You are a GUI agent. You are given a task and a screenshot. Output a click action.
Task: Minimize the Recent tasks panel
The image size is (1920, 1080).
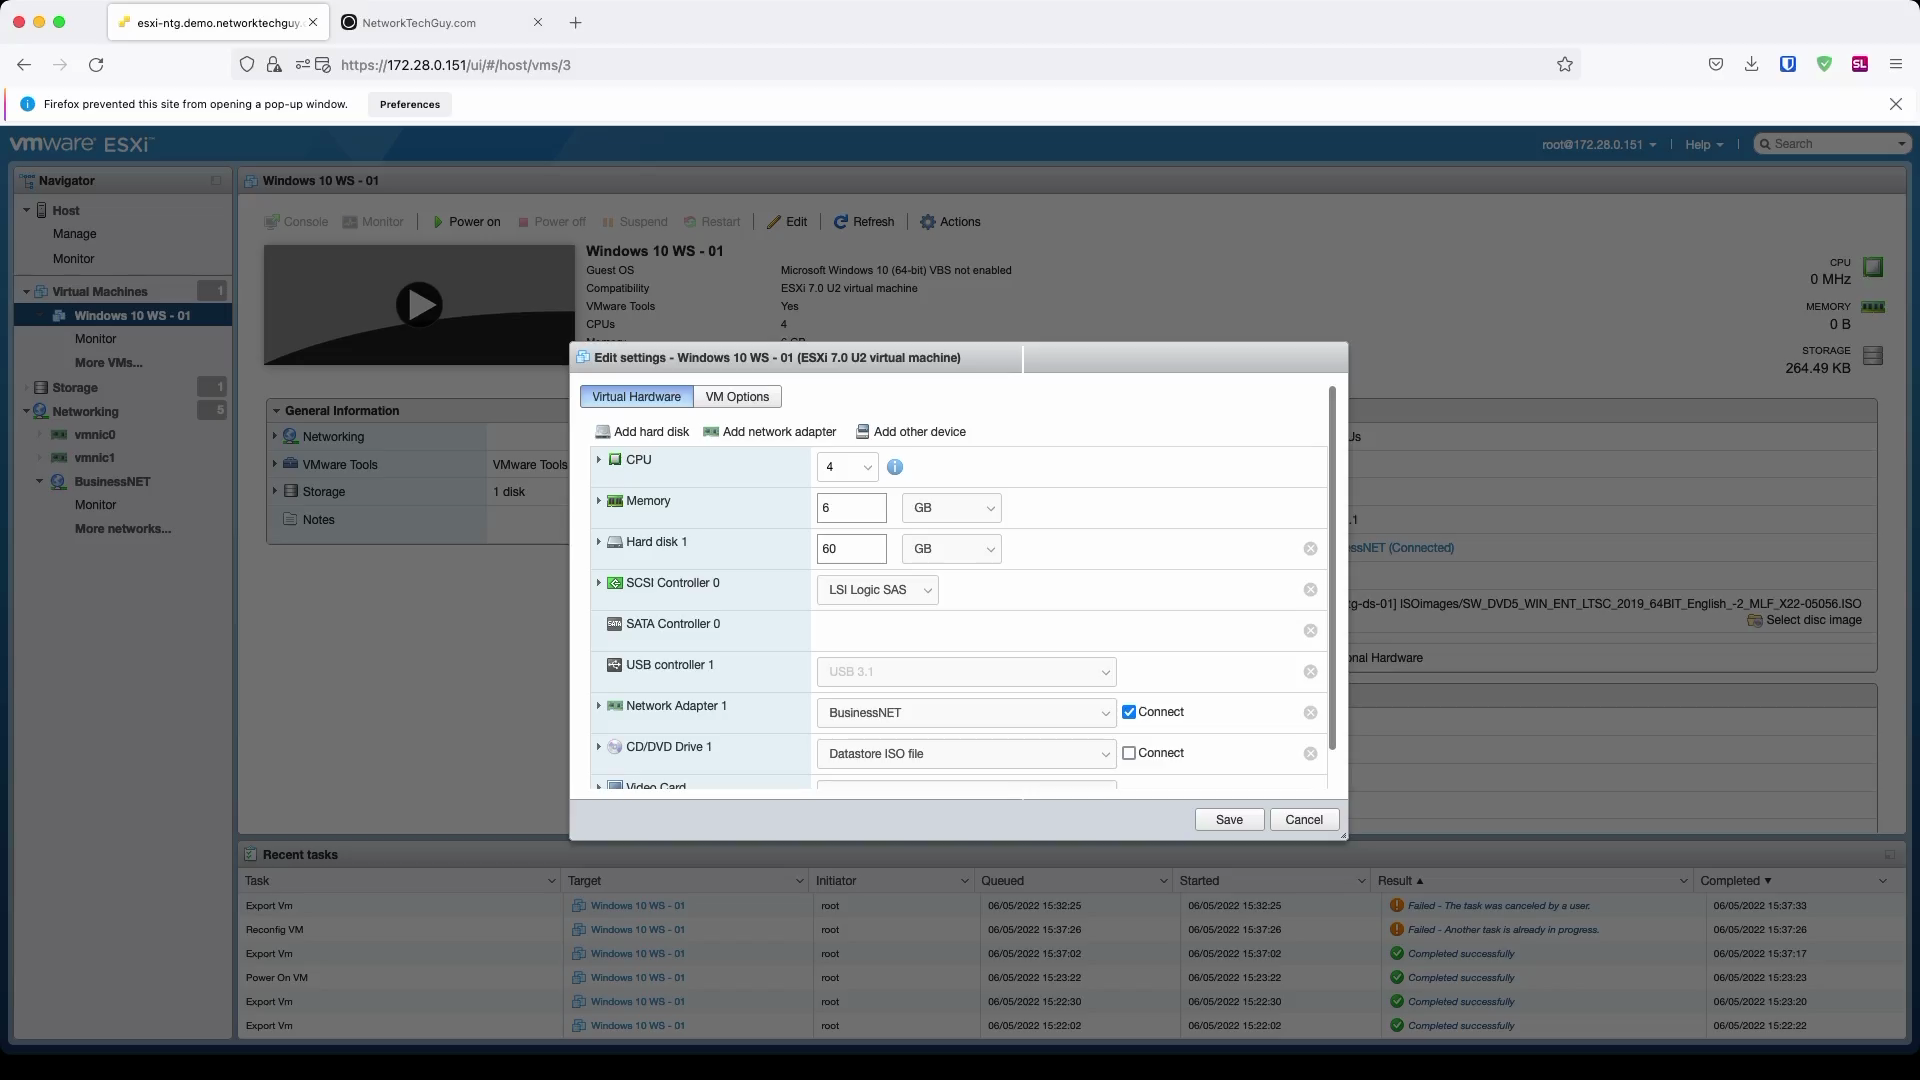point(1889,855)
